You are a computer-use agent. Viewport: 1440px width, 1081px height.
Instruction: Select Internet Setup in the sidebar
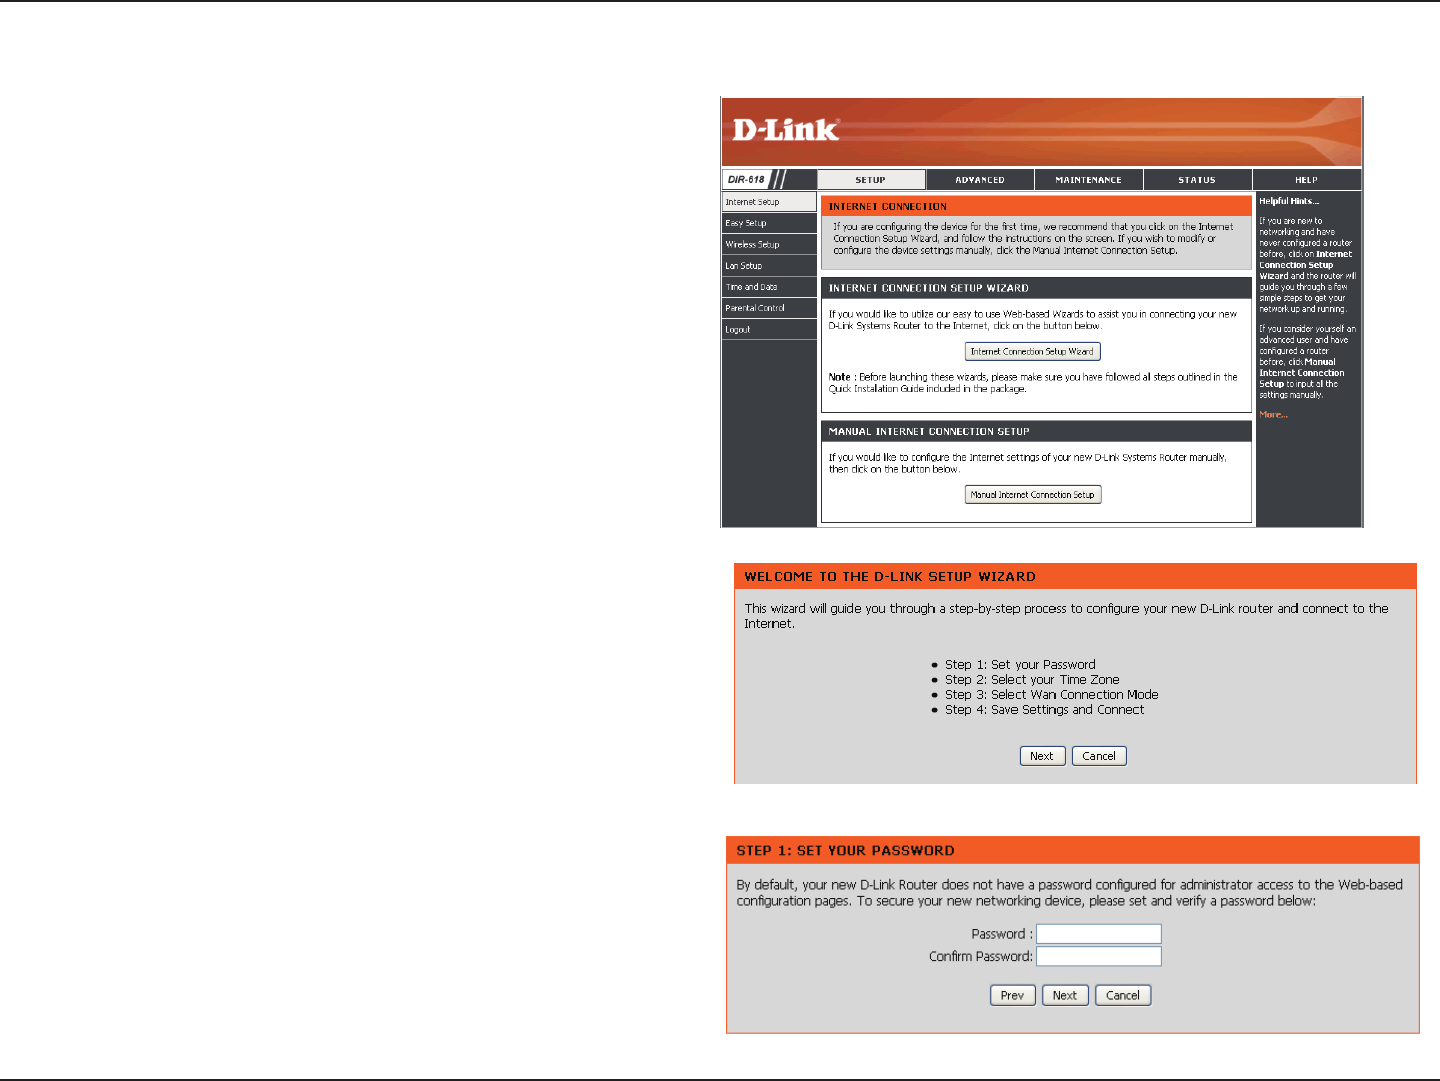click(769, 202)
